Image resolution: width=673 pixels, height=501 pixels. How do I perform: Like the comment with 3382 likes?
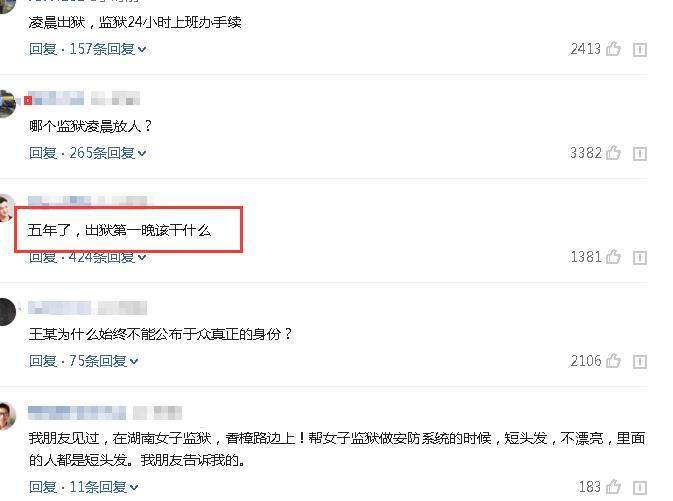pos(613,152)
